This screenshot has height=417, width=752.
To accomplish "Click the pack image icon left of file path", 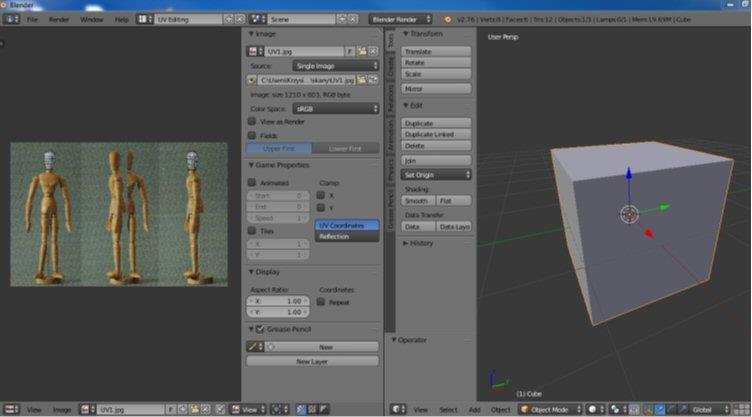I will (x=252, y=80).
